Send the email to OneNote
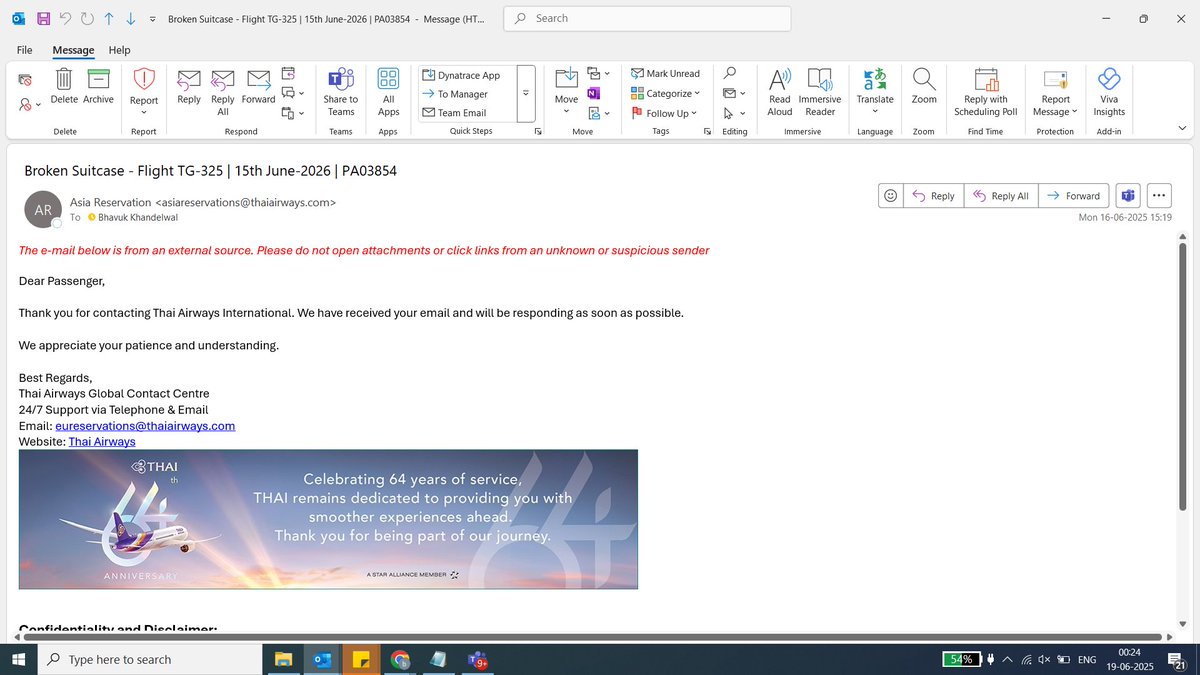Image resolution: width=1200 pixels, height=675 pixels. (x=593, y=93)
